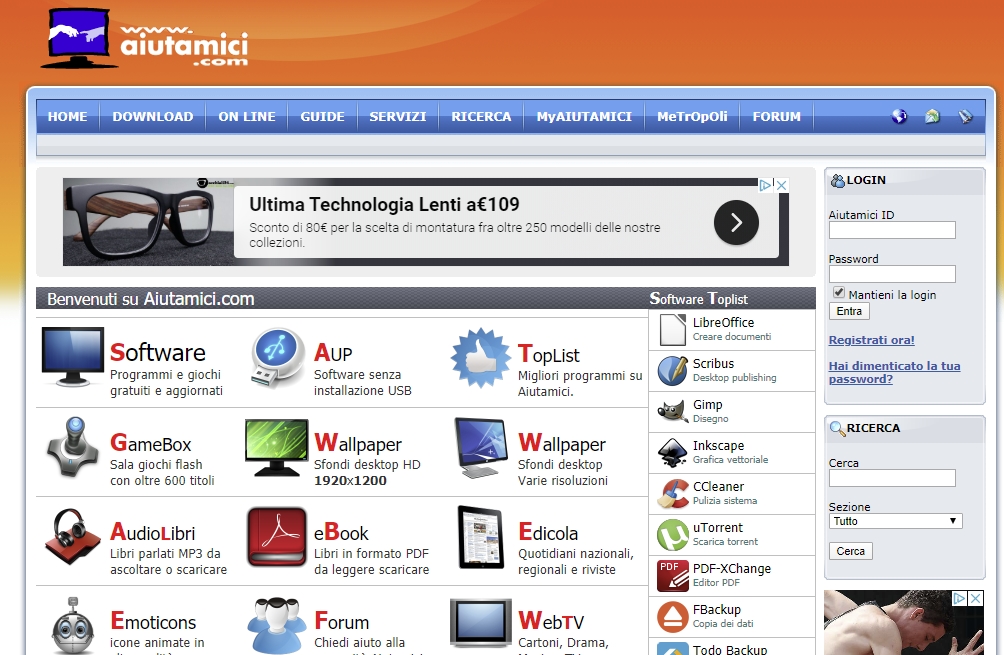
Task: Click the Emoticons robot face icon
Action: pyautogui.click(x=72, y=626)
